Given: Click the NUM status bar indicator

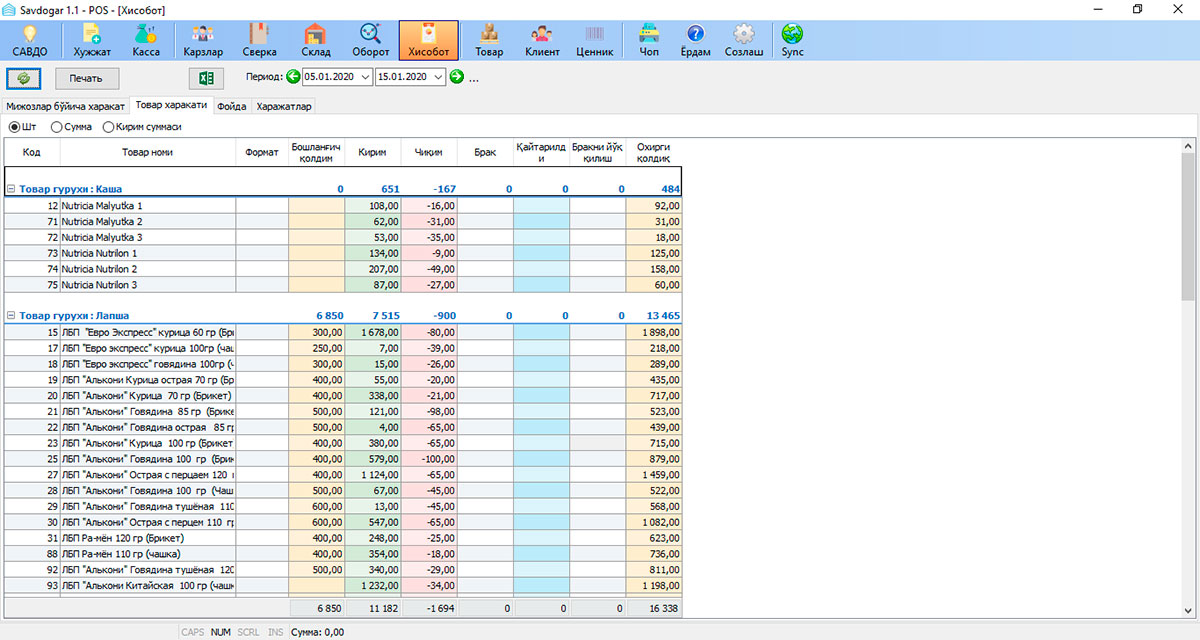Looking at the screenshot, I should pyautogui.click(x=221, y=632).
